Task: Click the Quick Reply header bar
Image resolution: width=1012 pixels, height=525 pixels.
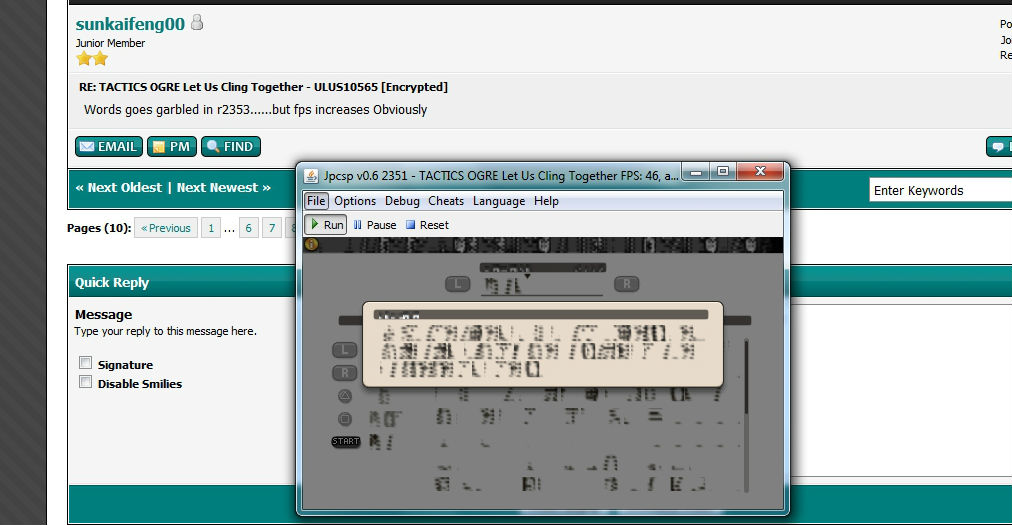Action: click(182, 282)
